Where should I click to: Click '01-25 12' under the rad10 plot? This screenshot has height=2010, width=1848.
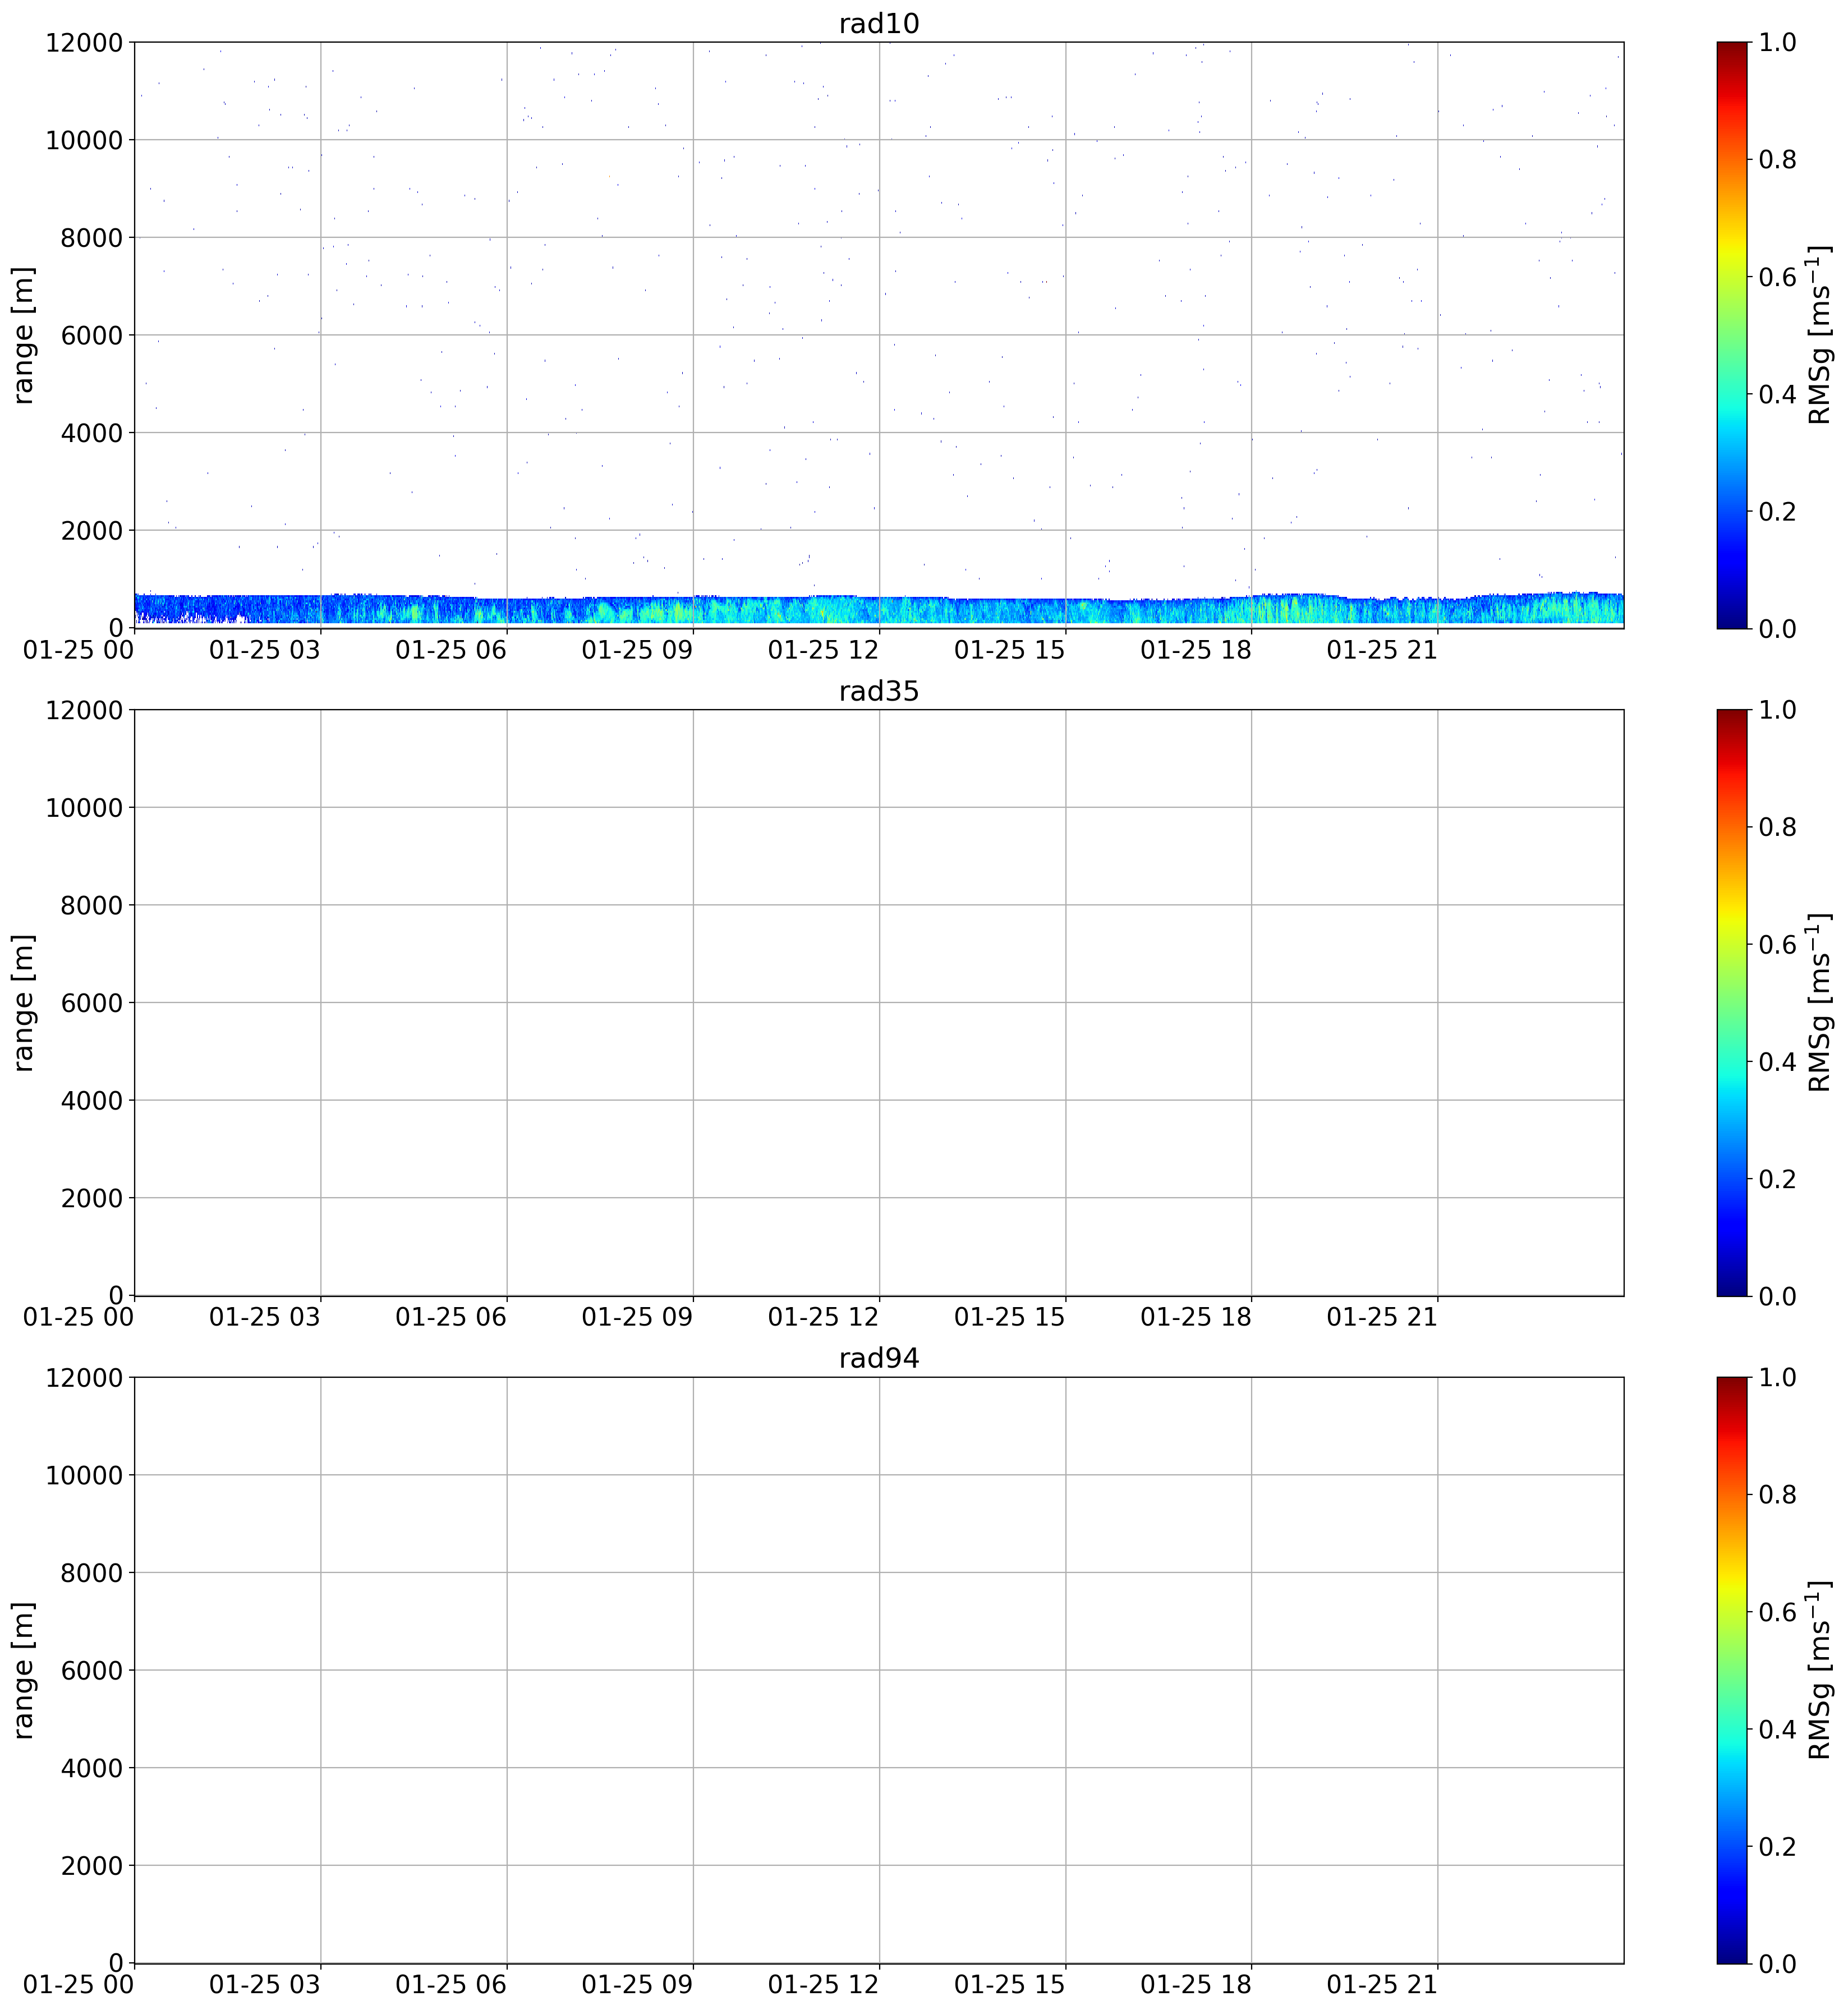pyautogui.click(x=823, y=650)
